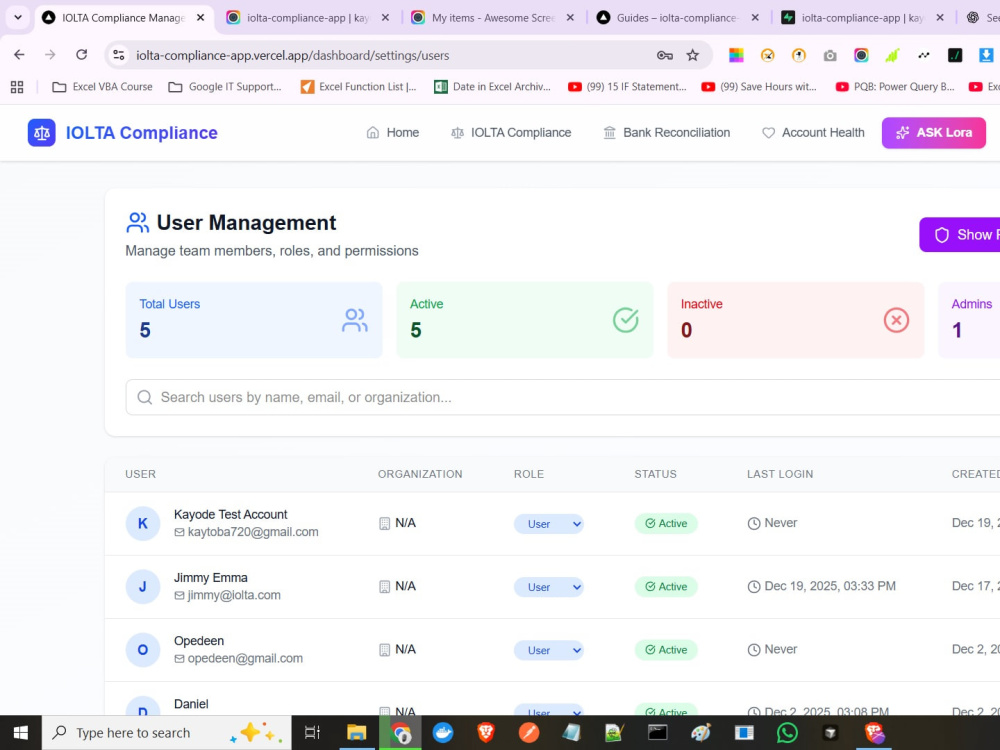Click the Admins stat card
This screenshot has width=1000, height=750.
[969, 320]
